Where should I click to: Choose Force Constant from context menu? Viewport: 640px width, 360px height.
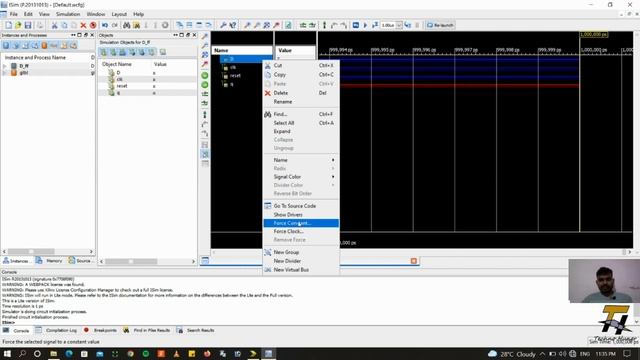[301, 223]
